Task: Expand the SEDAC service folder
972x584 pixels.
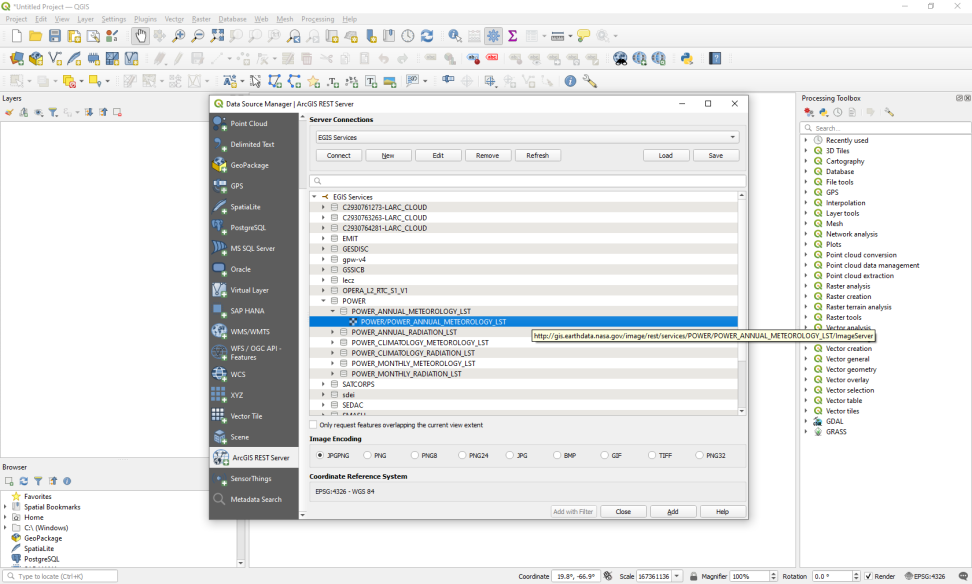Action: 323,405
